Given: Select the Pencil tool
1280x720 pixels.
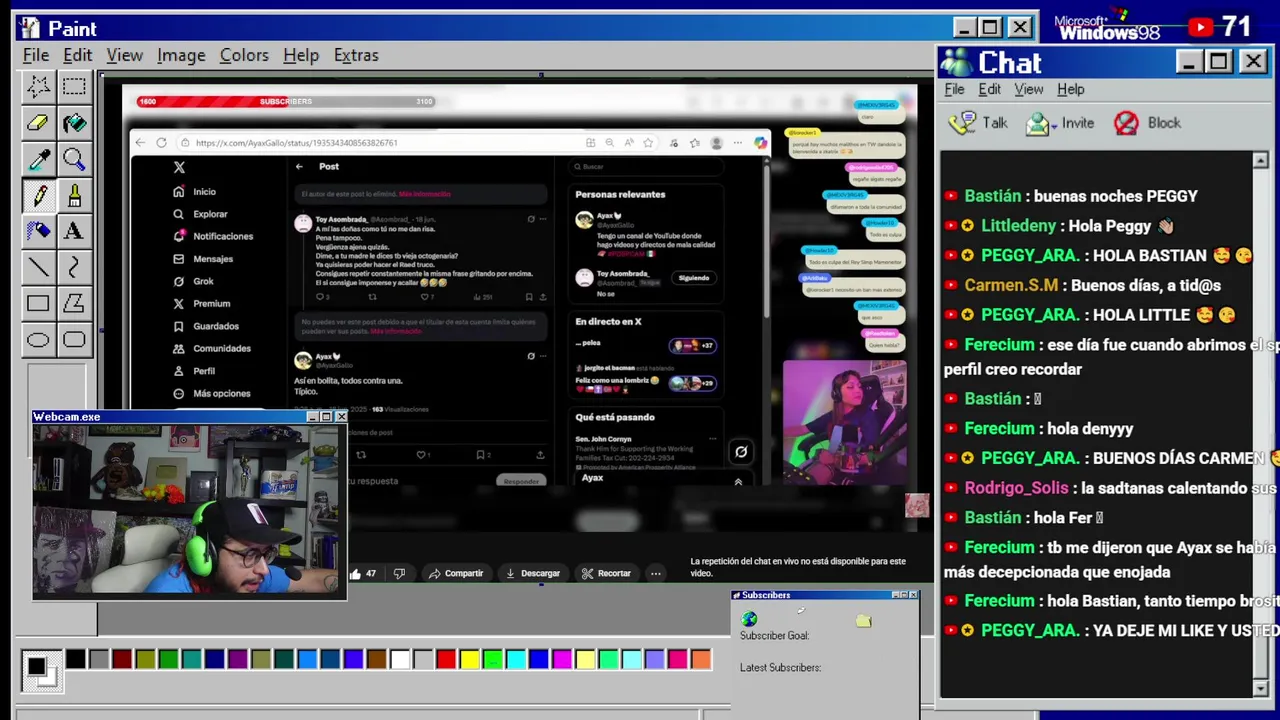Looking at the screenshot, I should click(38, 195).
